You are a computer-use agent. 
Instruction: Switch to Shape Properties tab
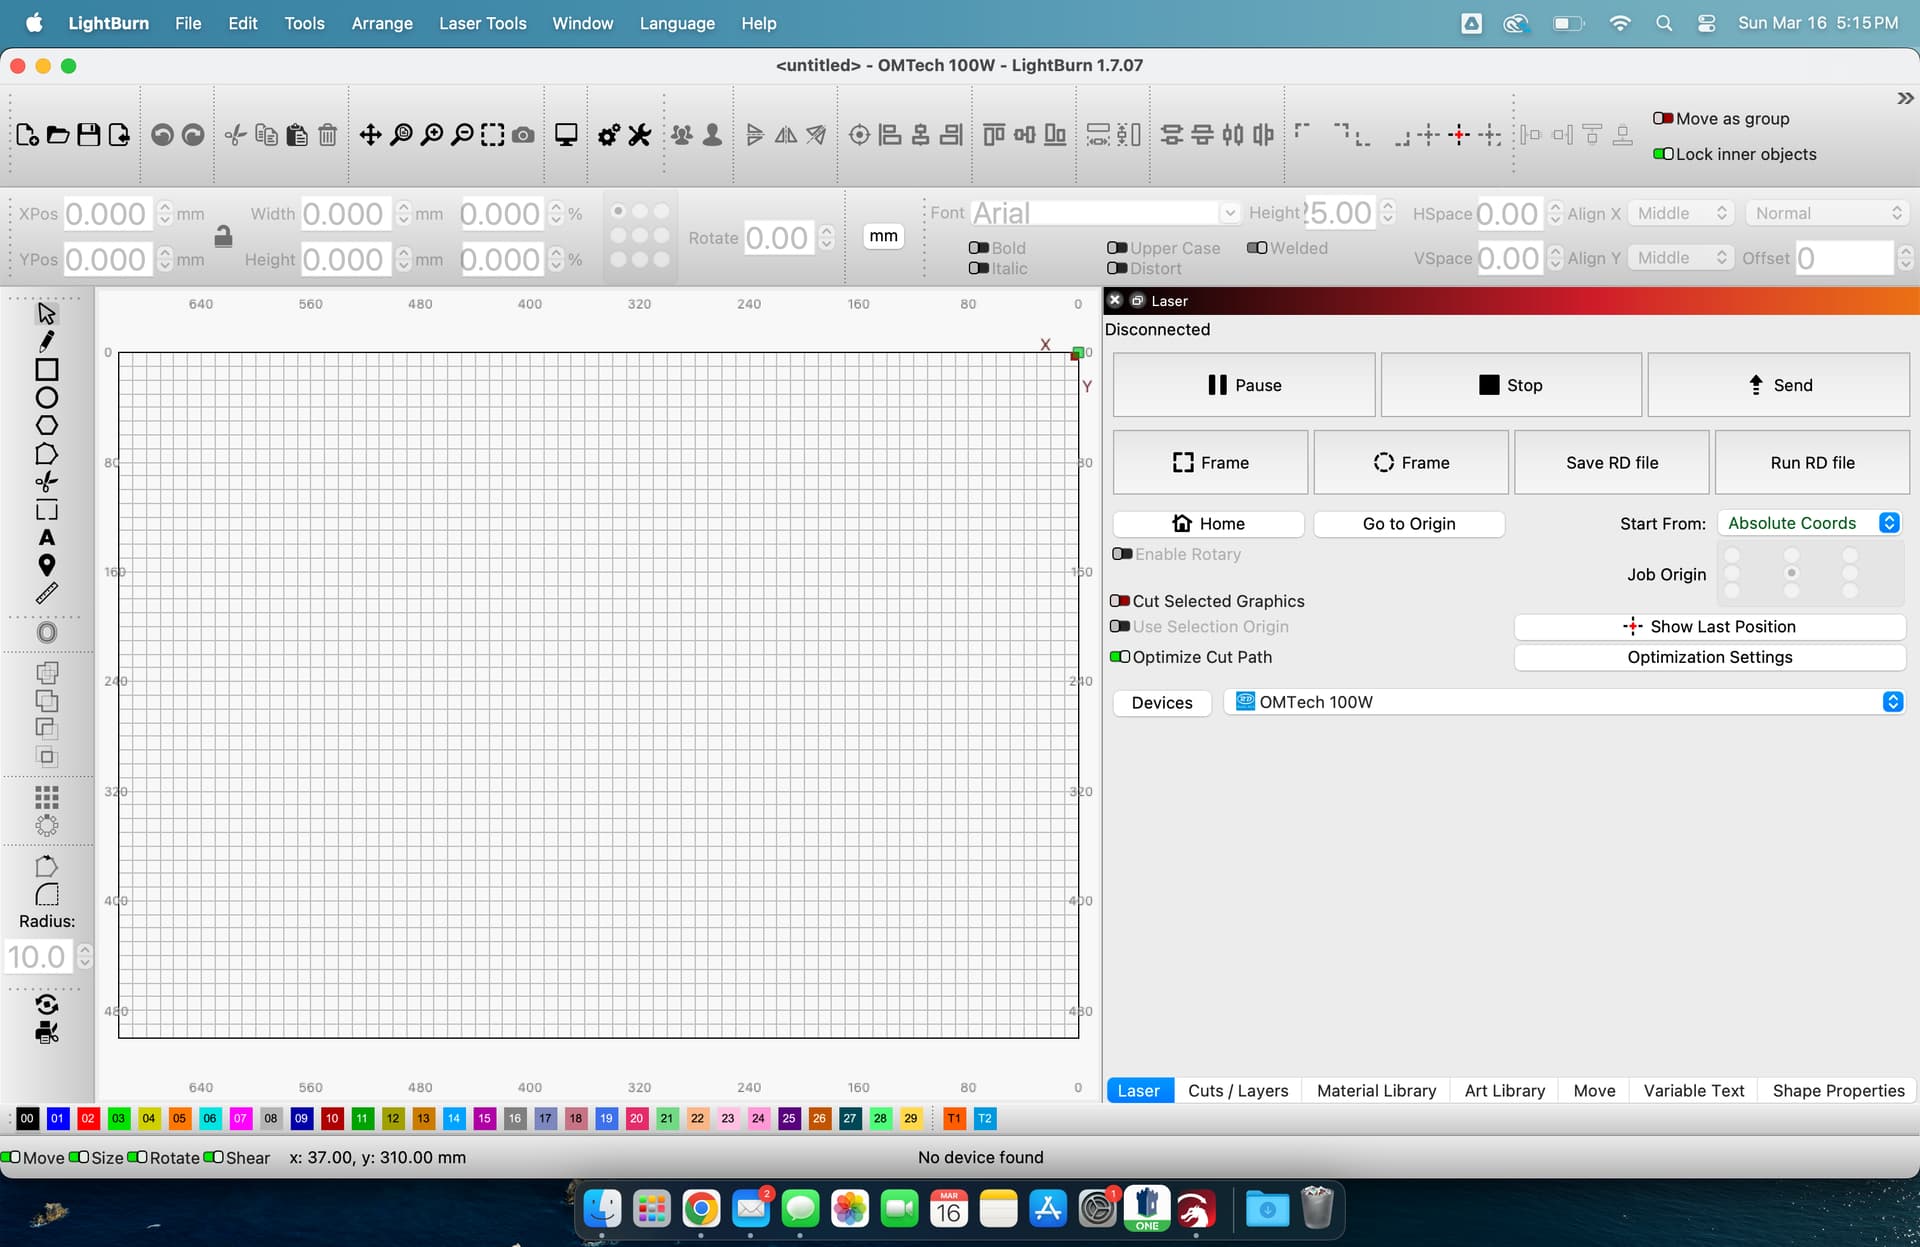1838,1090
